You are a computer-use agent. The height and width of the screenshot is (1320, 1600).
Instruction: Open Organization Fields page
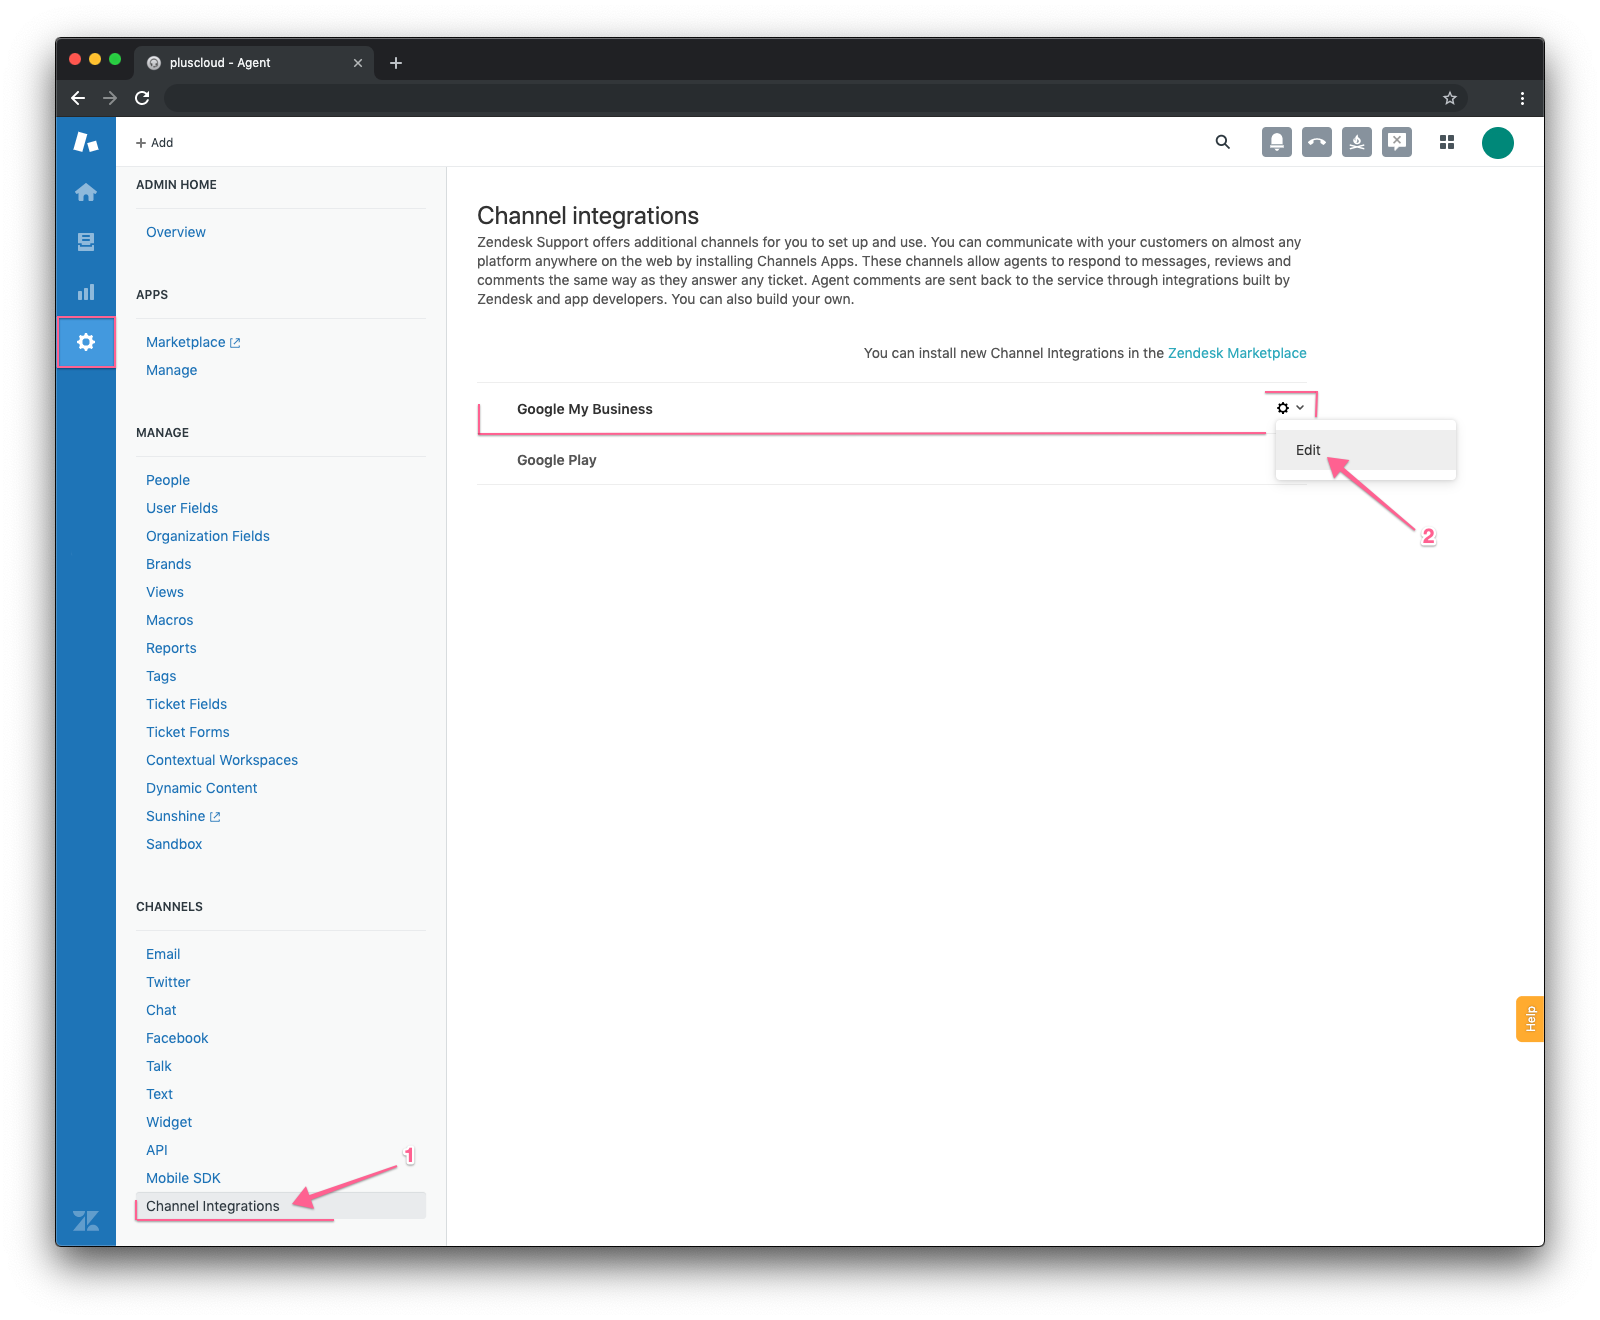(x=208, y=536)
